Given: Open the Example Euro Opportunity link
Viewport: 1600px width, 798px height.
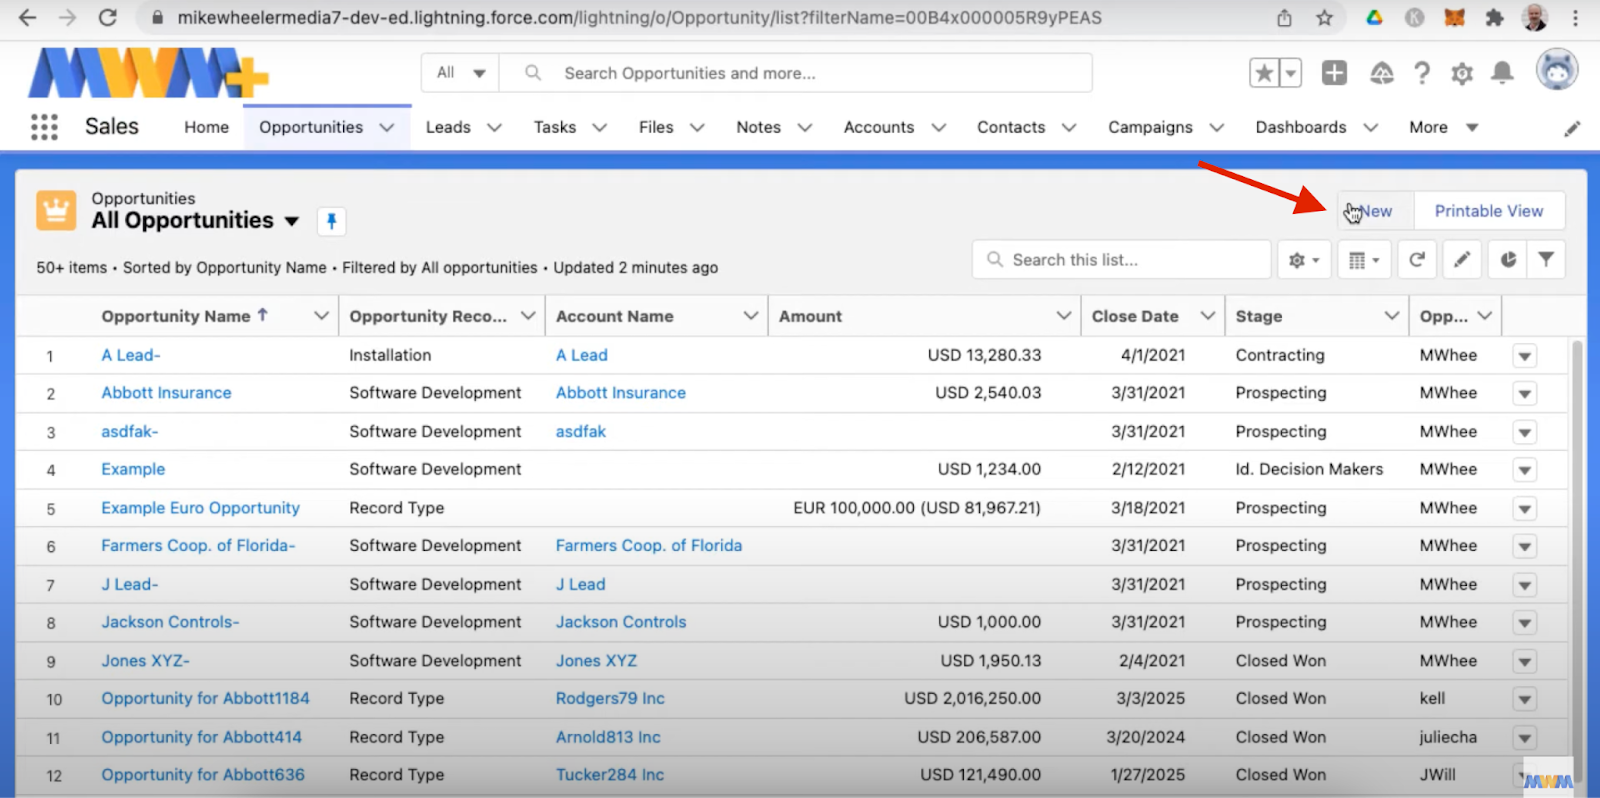Looking at the screenshot, I should [x=200, y=508].
